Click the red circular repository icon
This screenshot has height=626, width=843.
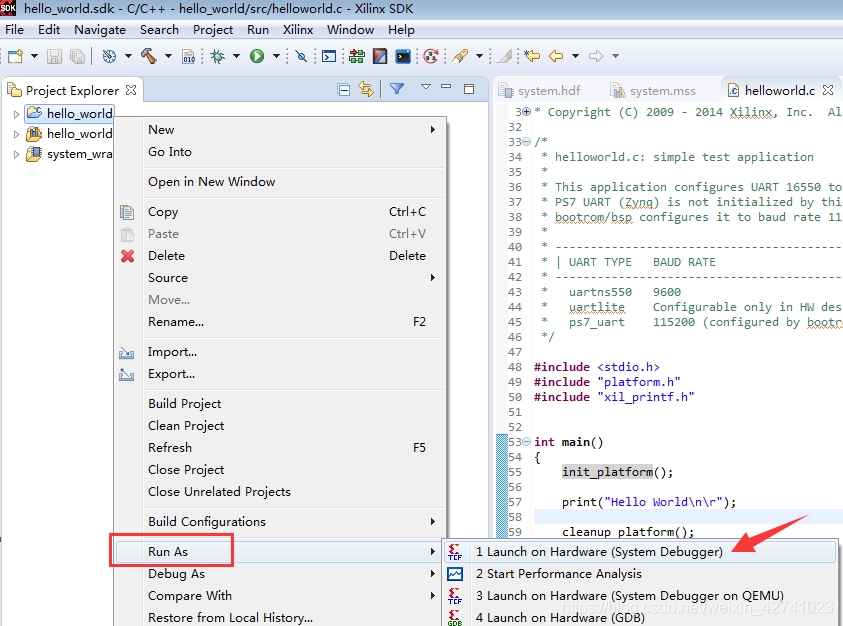(x=431, y=56)
